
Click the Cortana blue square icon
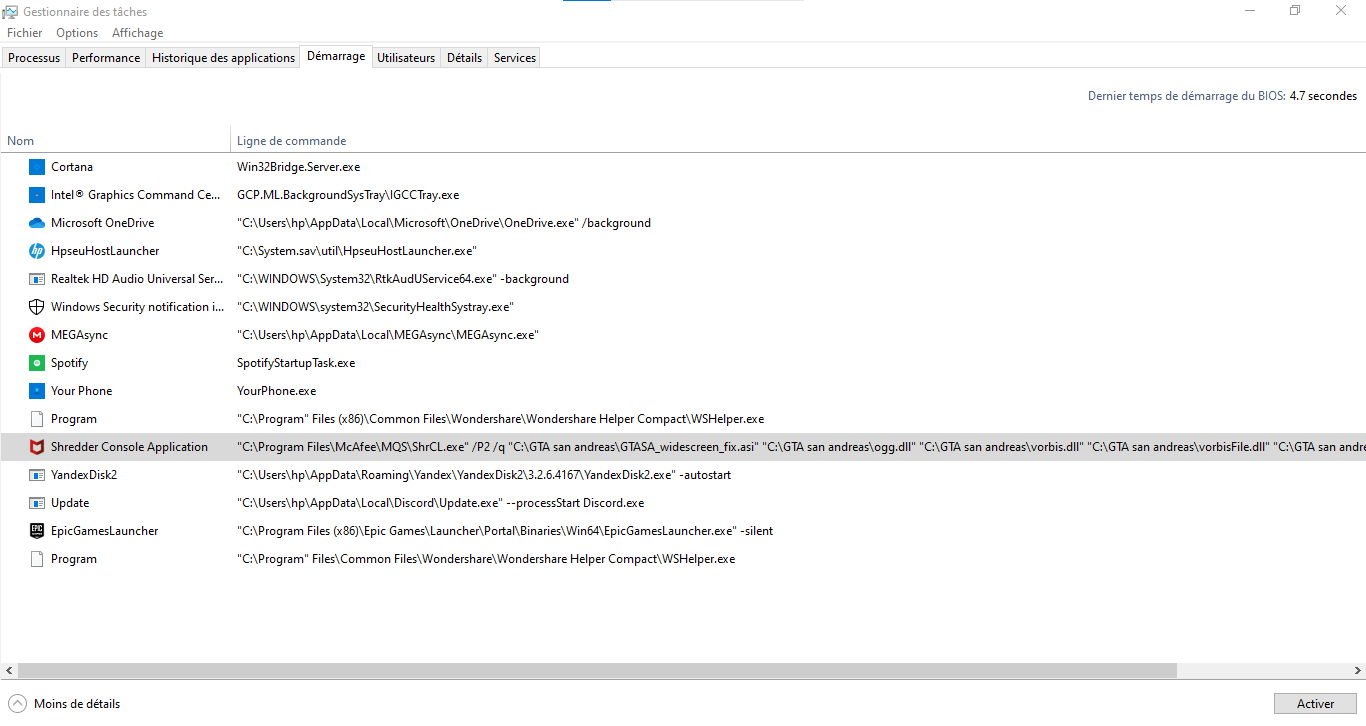pyautogui.click(x=37, y=167)
